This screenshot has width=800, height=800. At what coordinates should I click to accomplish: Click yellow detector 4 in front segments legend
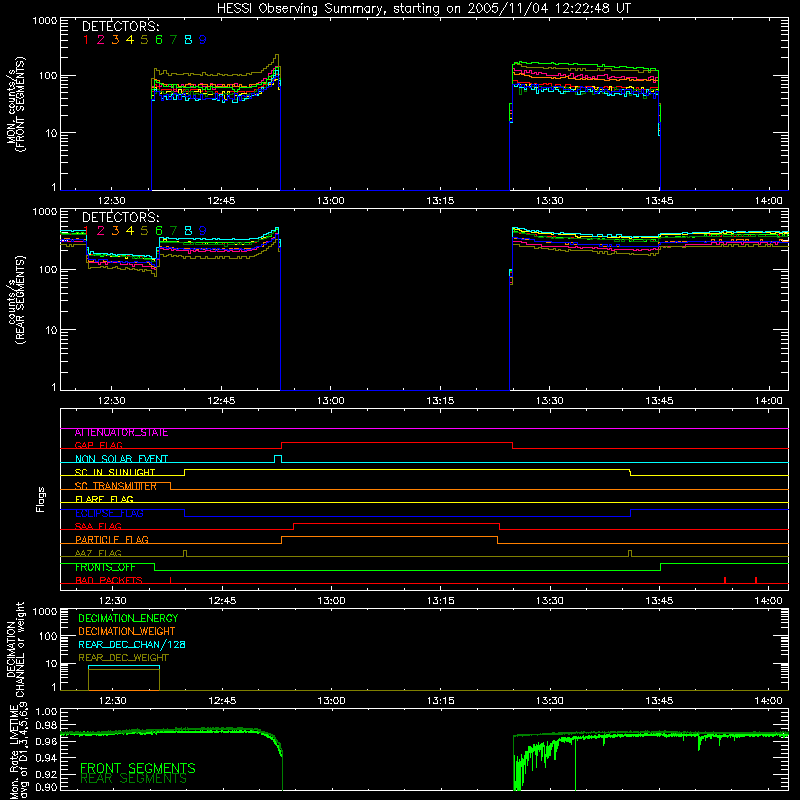tap(130, 40)
